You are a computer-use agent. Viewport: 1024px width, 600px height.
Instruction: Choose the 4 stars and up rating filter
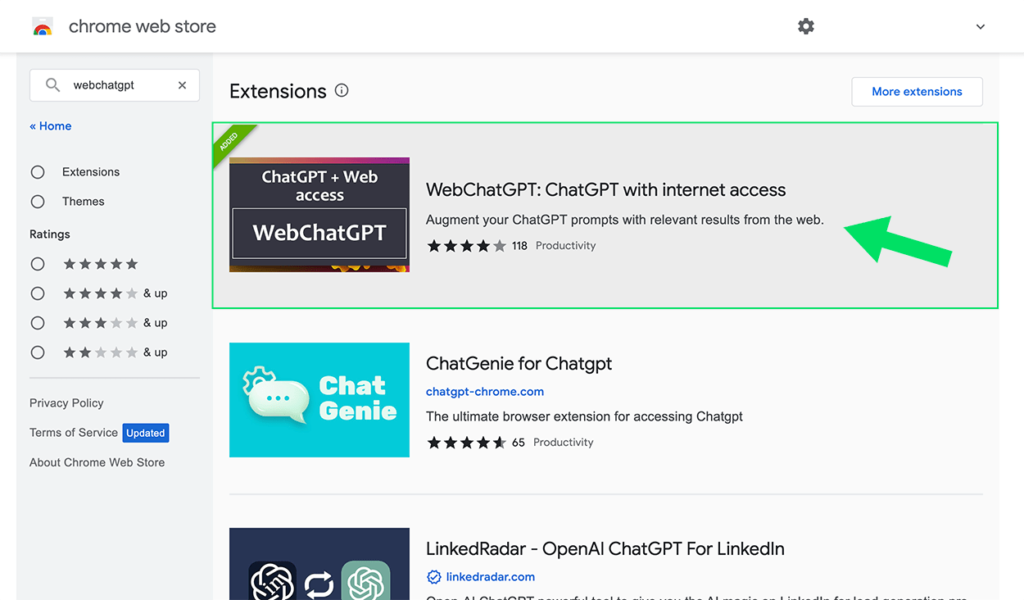coord(37,293)
